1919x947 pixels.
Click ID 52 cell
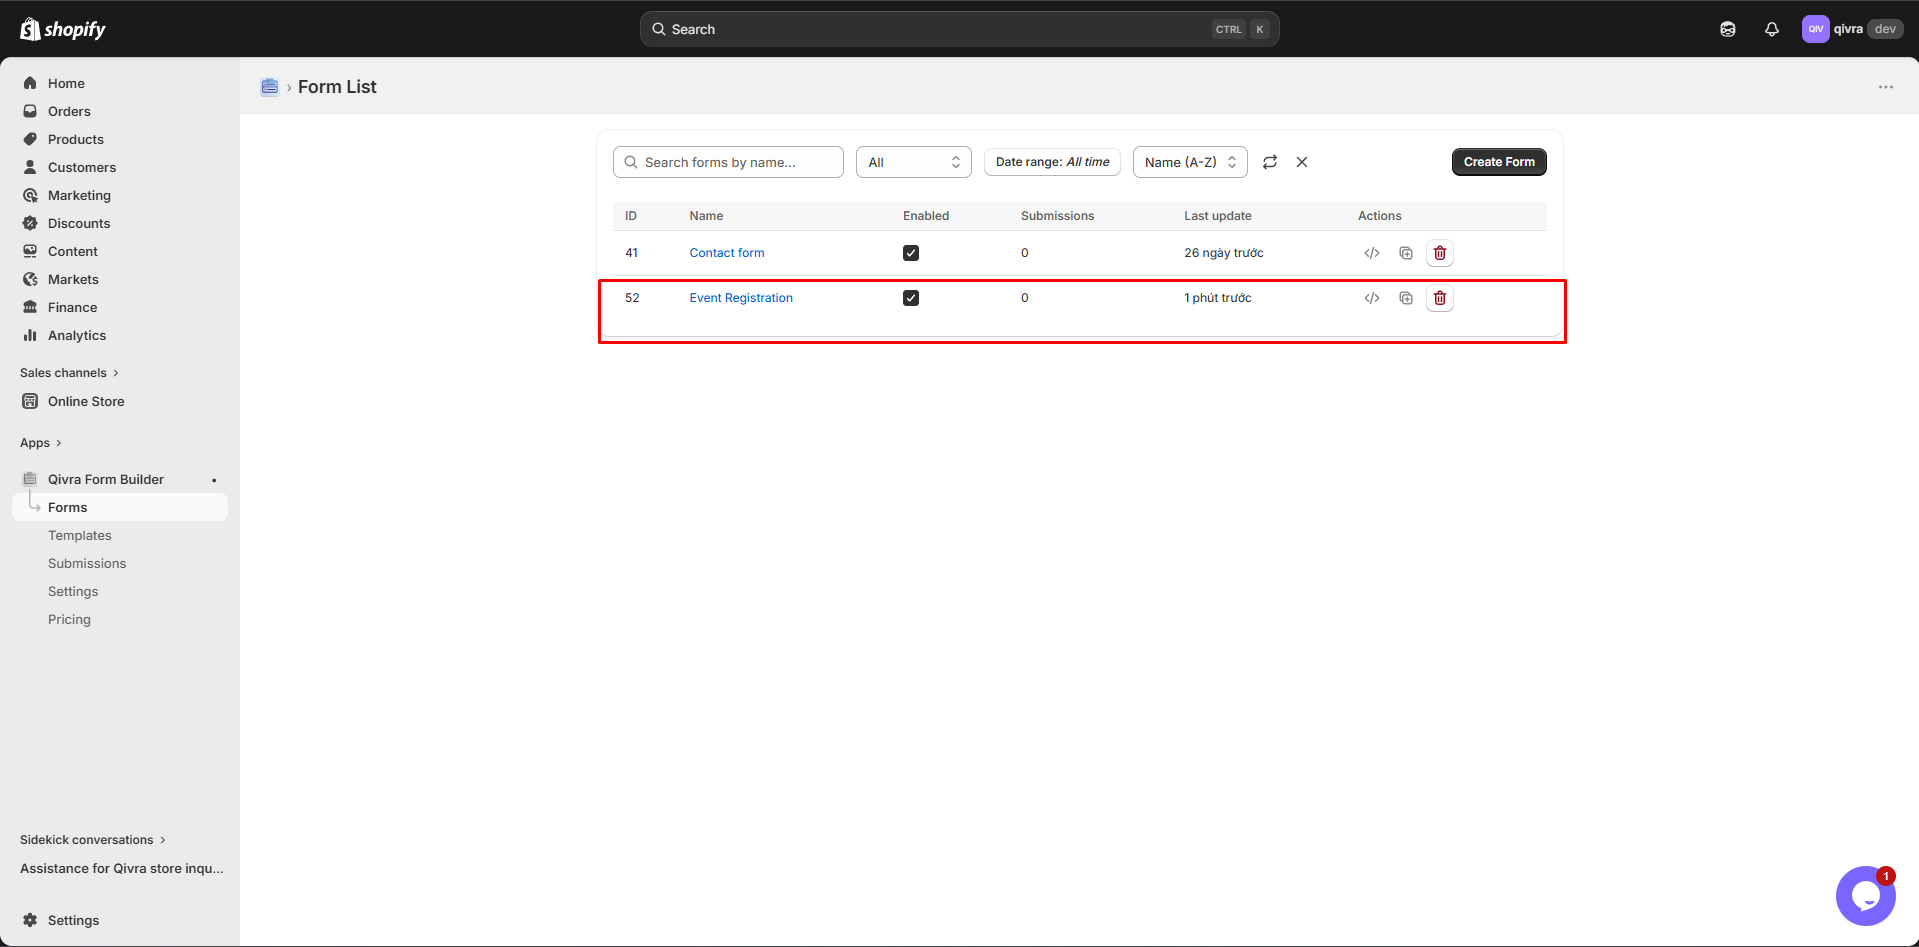coord(632,298)
